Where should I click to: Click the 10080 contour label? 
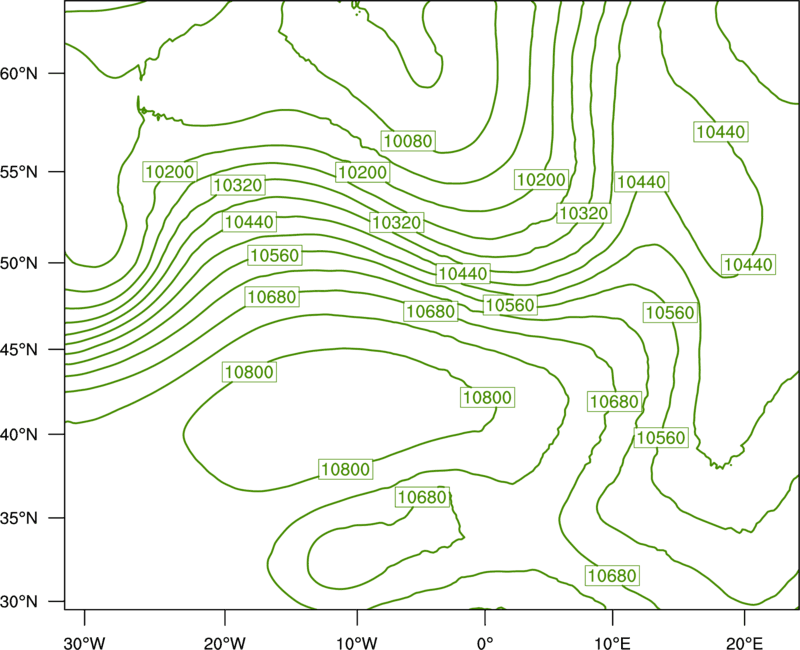tap(408, 141)
